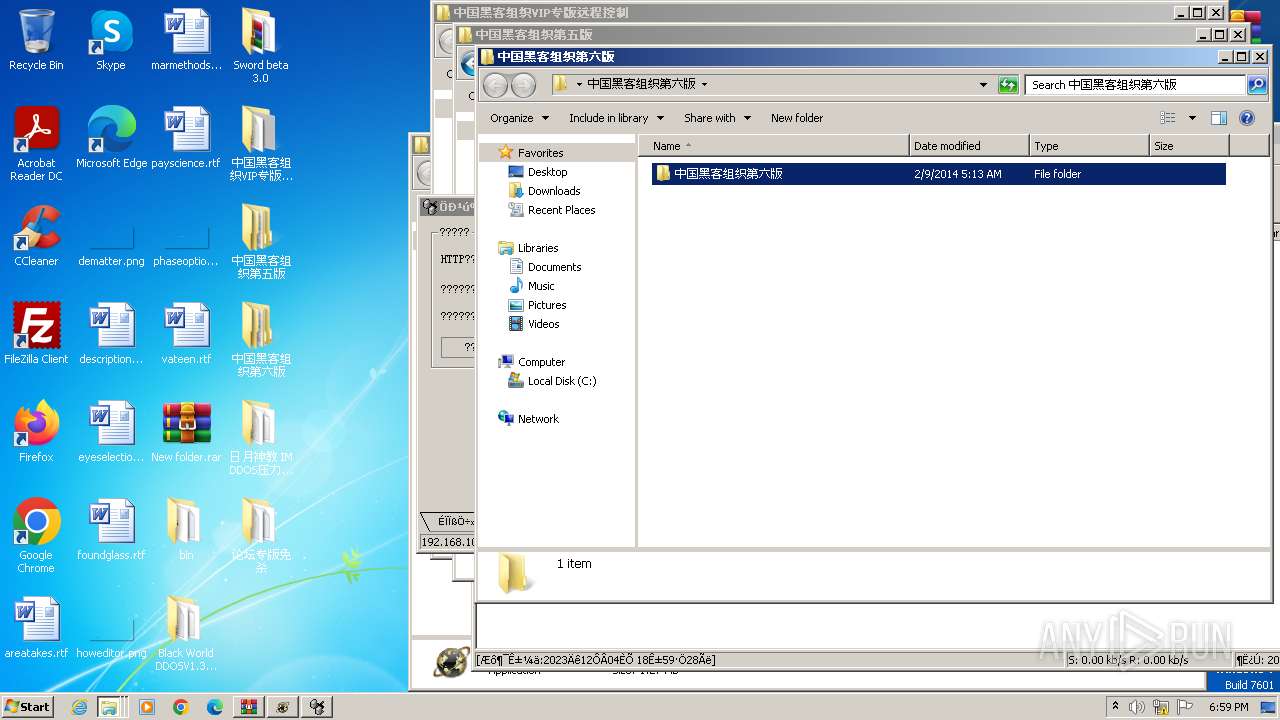Select Recent Places in navigation pane
Image resolution: width=1280 pixels, height=720 pixels.
click(561, 210)
